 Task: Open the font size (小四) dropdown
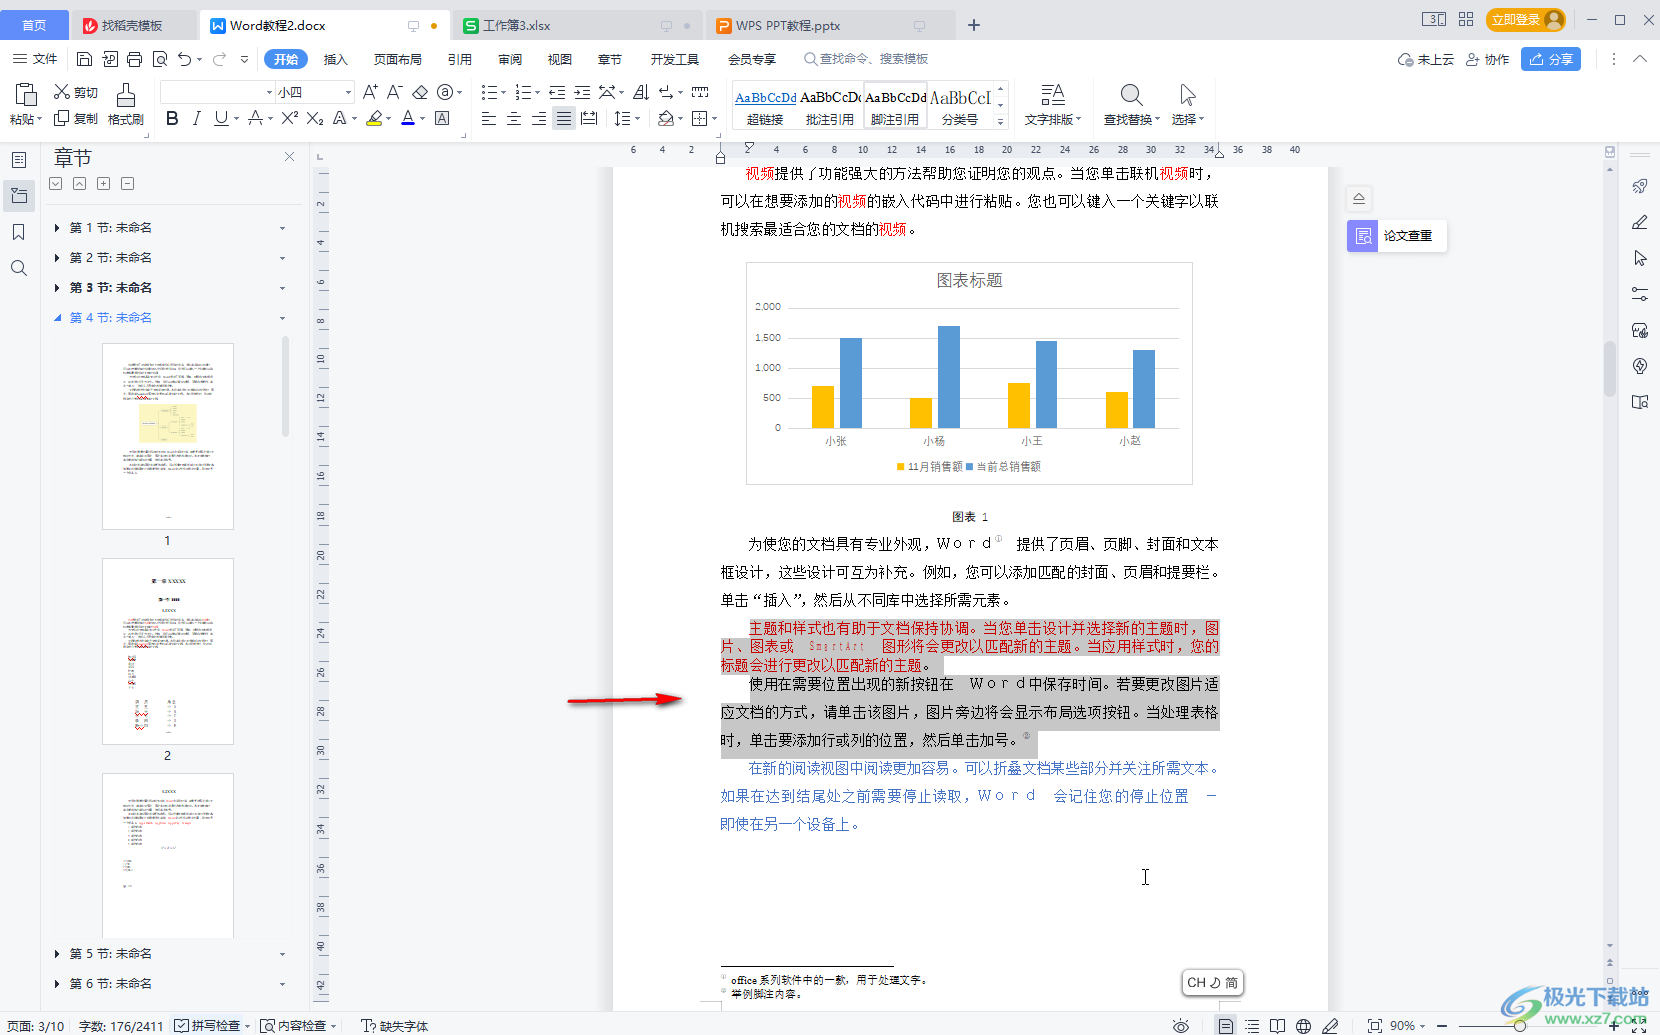coord(348,92)
